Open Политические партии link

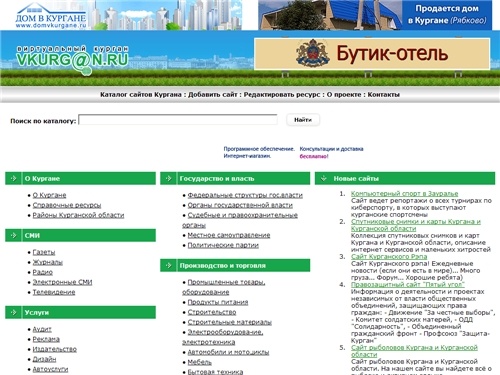(x=223, y=245)
